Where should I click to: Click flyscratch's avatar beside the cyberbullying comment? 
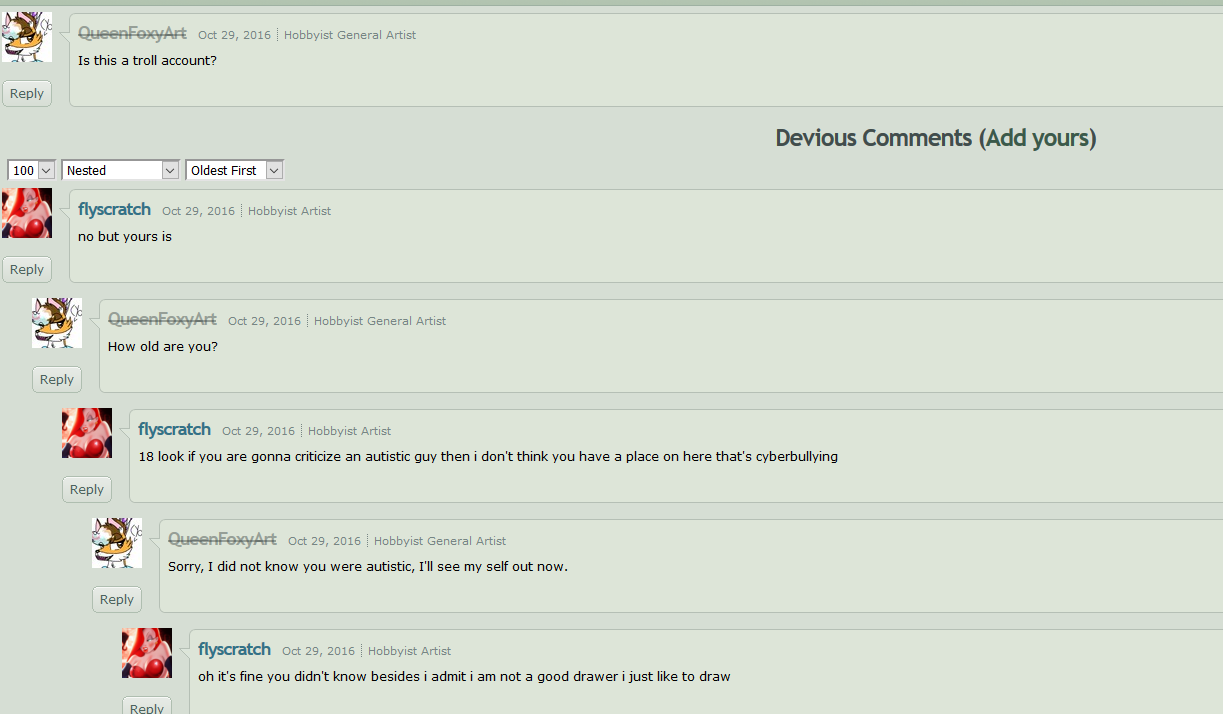click(x=87, y=433)
